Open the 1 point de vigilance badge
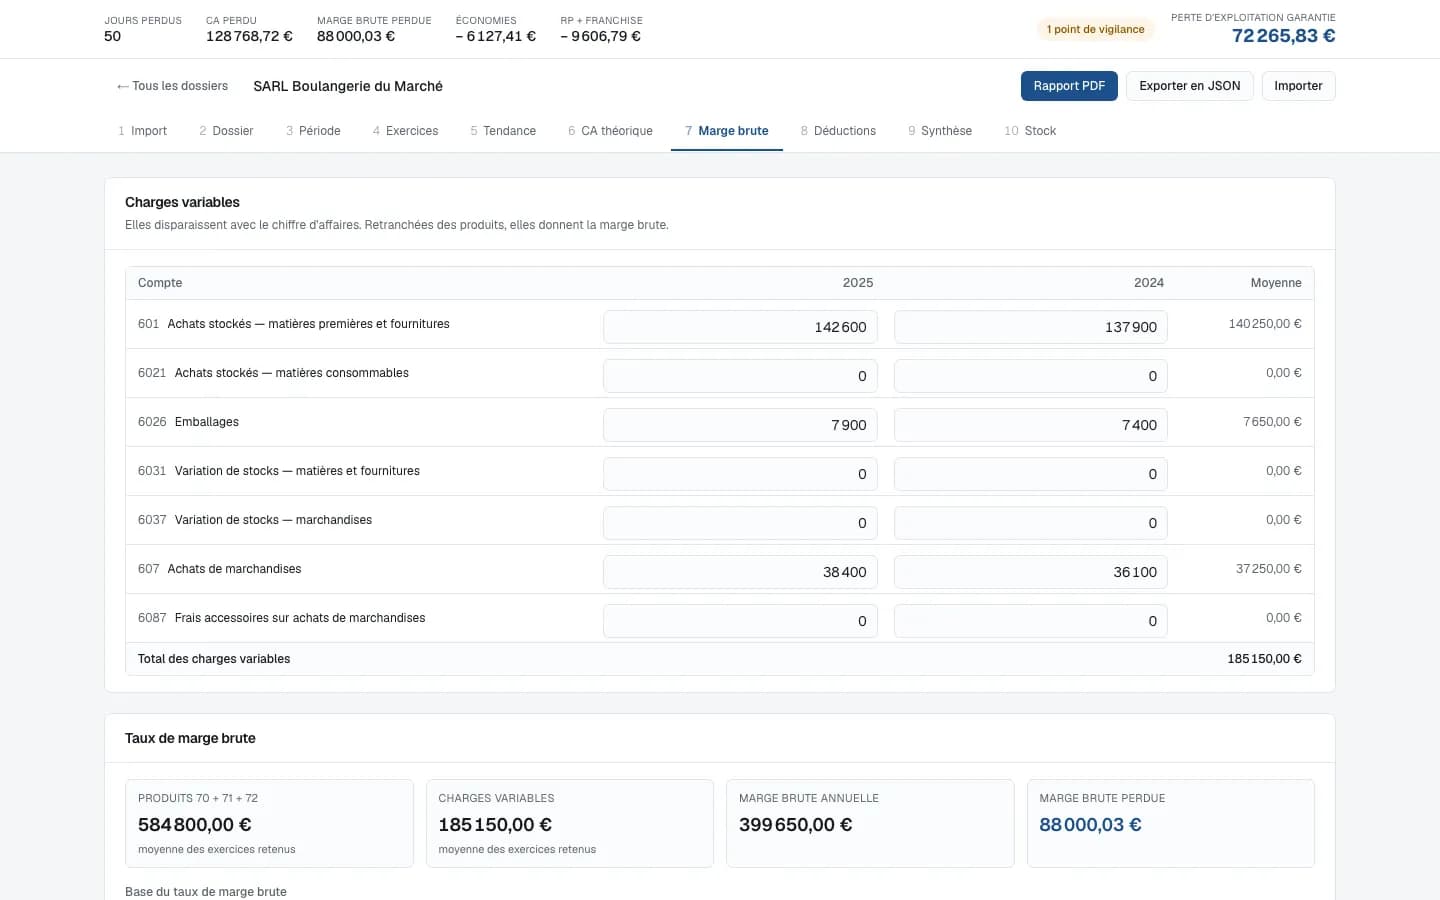The image size is (1440, 900). point(1095,29)
